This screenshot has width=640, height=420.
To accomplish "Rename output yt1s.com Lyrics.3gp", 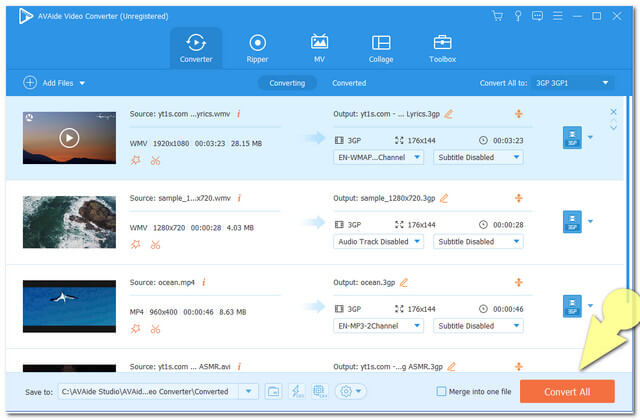I will coord(449,114).
